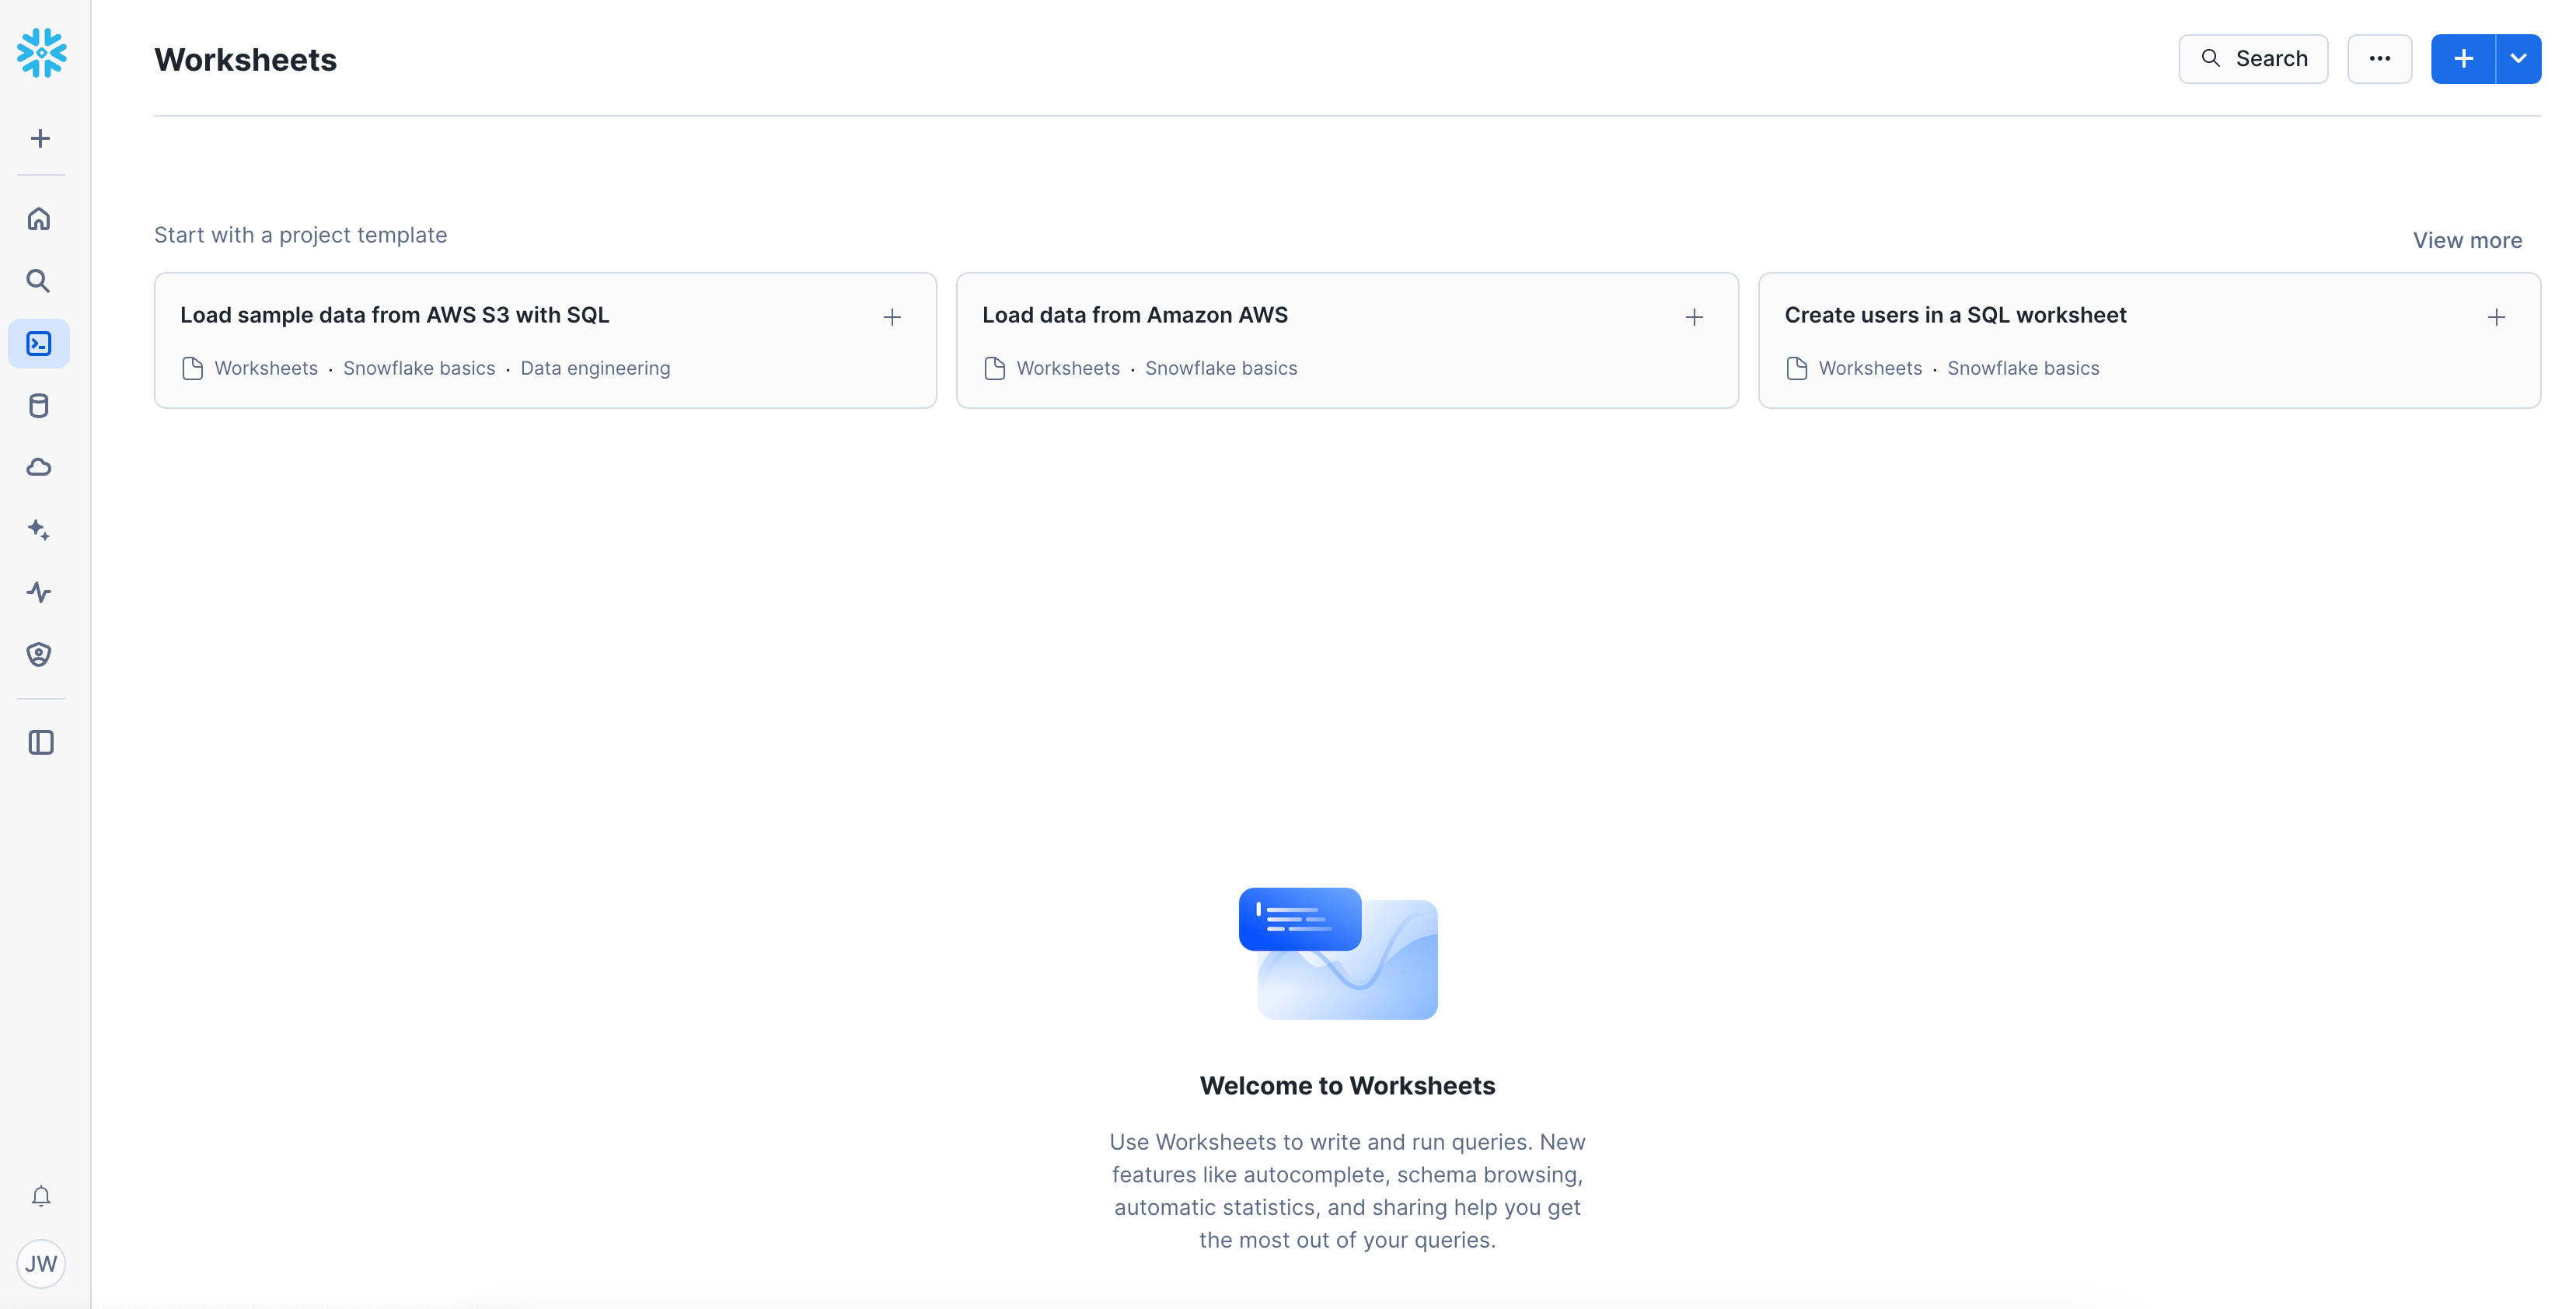Click the Snowflake logo icon

point(41,52)
